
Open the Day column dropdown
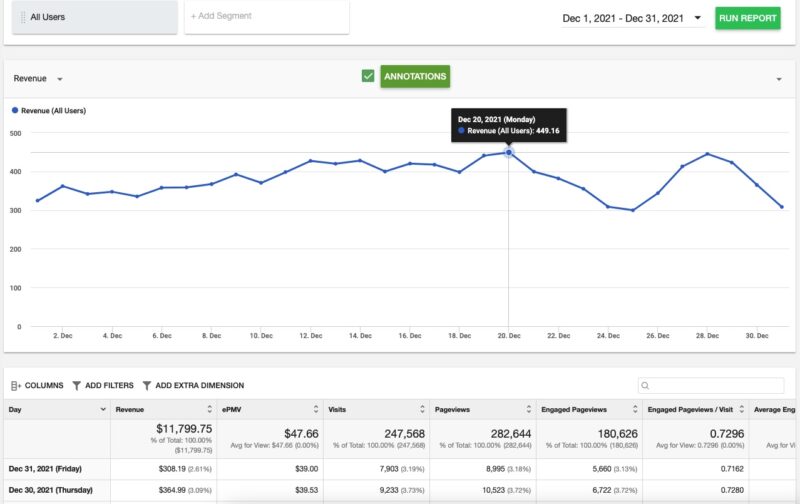point(102,409)
